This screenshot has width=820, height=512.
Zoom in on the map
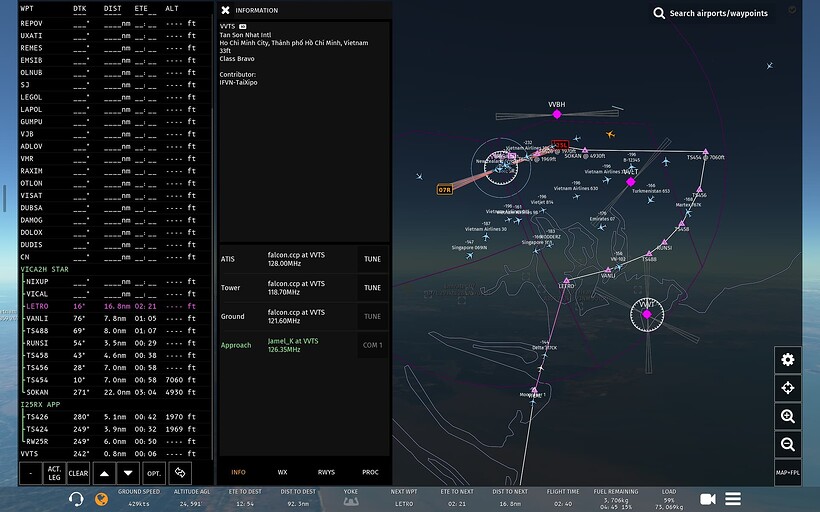point(788,416)
